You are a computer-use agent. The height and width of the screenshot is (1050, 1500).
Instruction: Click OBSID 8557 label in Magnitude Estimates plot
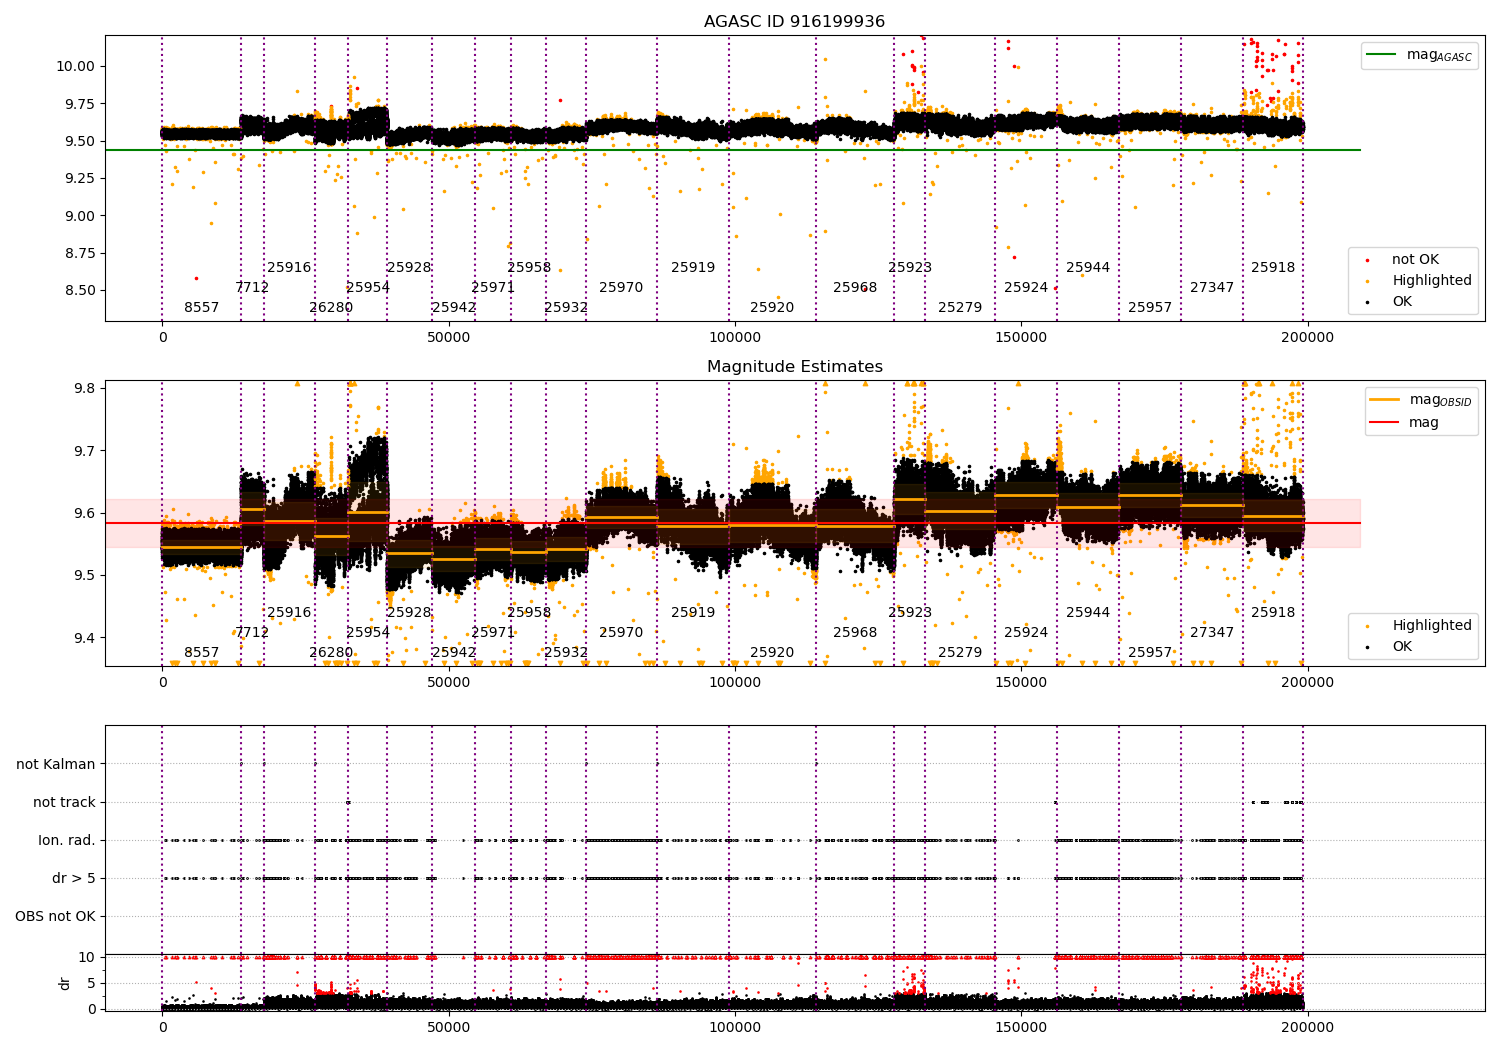[201, 653]
